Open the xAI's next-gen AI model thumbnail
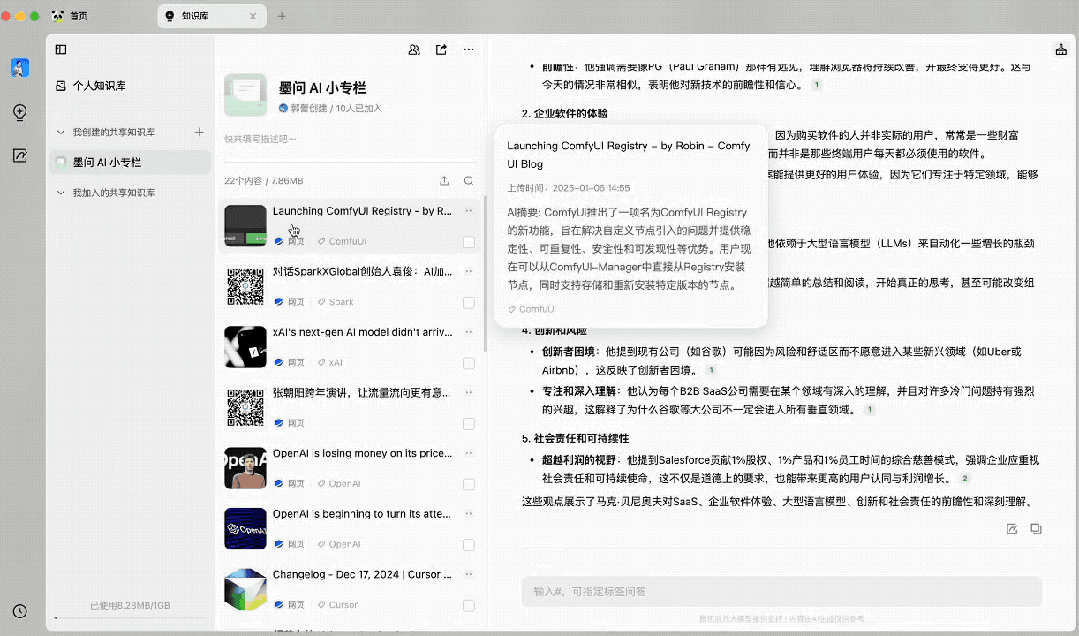This screenshot has height=636, width=1079. pyautogui.click(x=245, y=347)
